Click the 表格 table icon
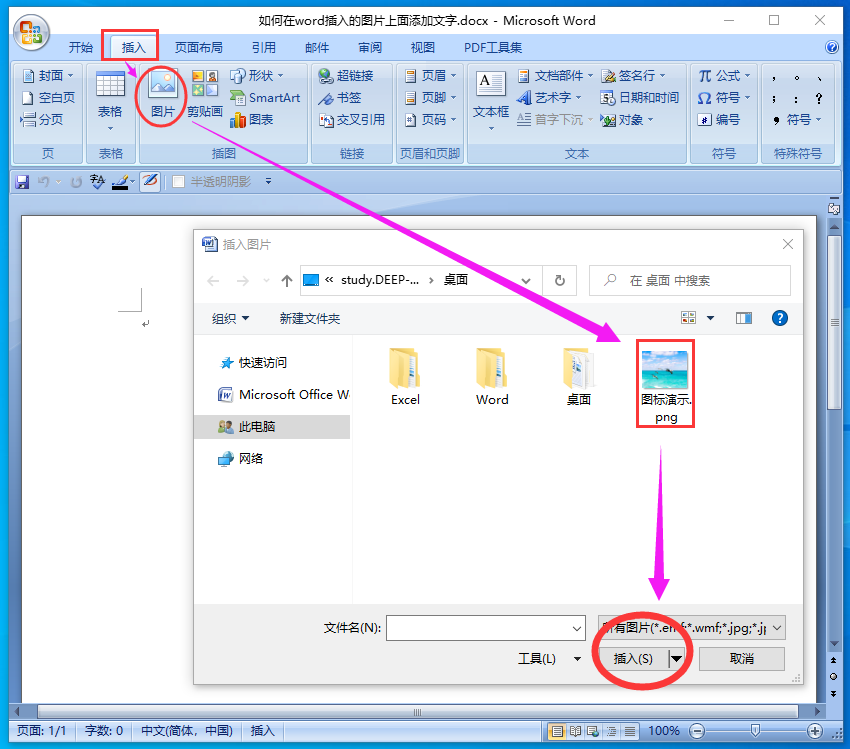 [x=110, y=99]
